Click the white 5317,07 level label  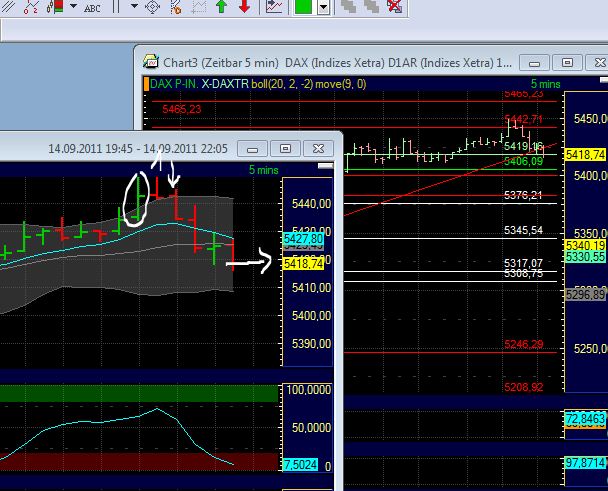523,263
